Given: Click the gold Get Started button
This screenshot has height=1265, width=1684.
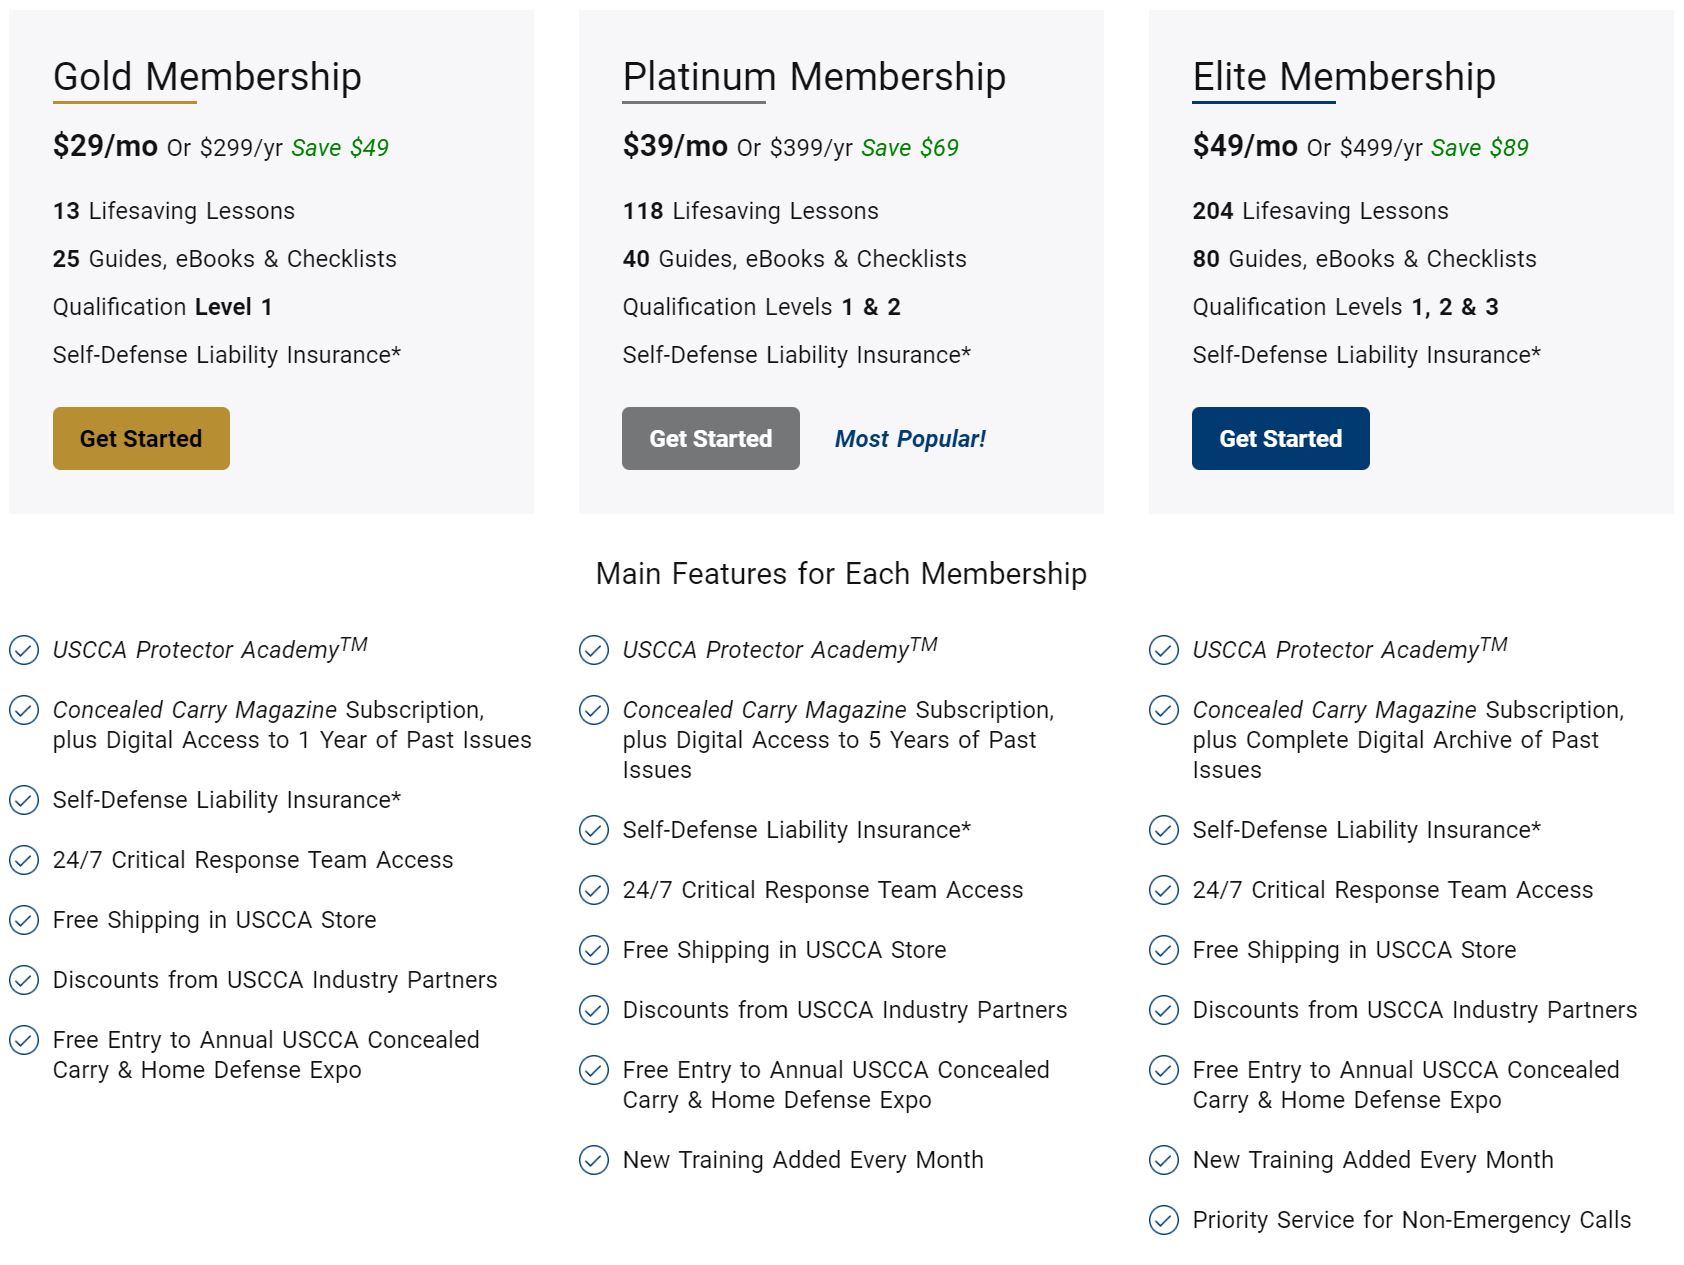Looking at the screenshot, I should (x=141, y=438).
